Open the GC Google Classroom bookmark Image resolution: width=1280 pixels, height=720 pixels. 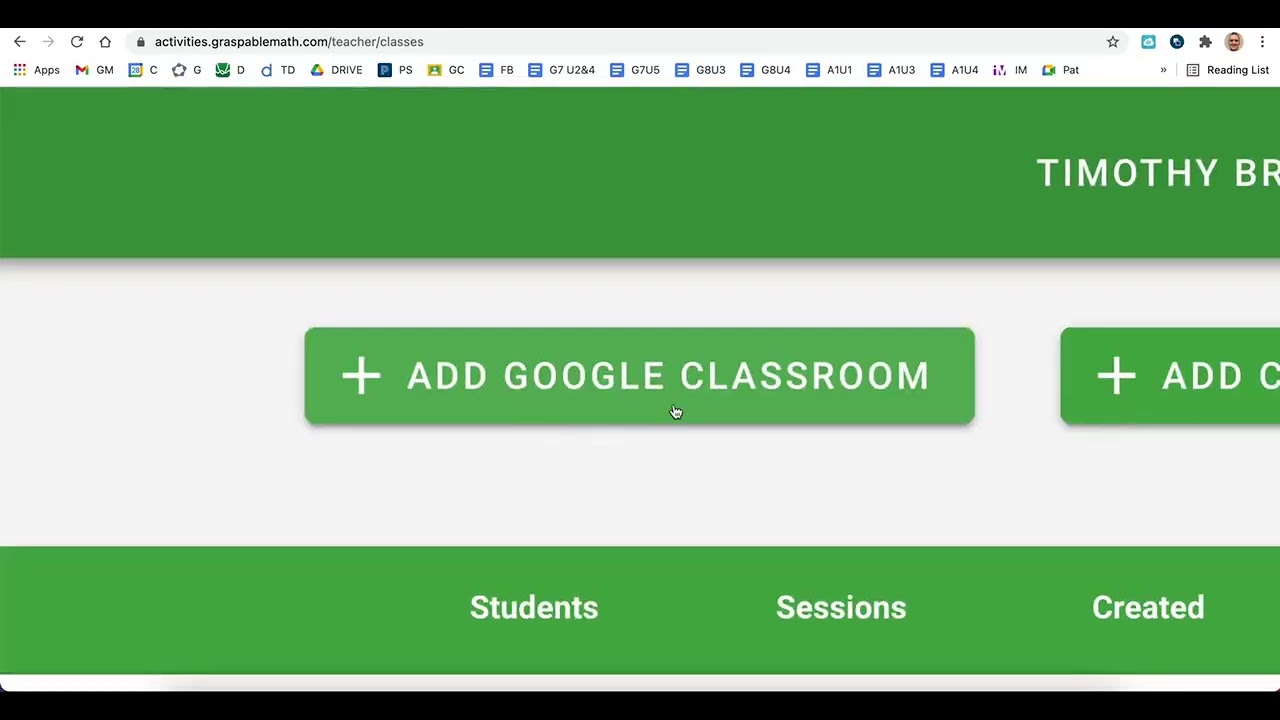pos(446,70)
